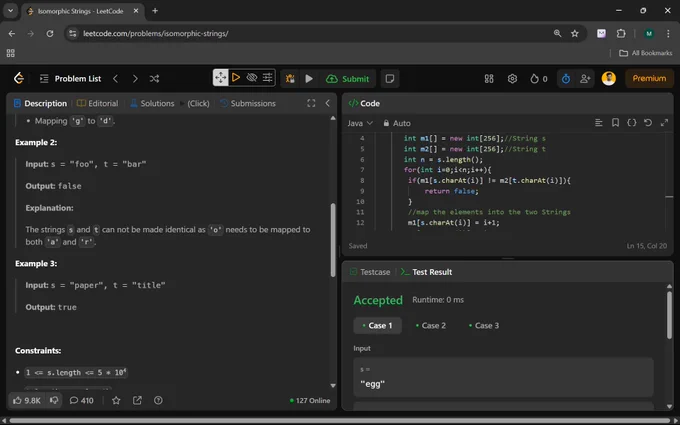The height and width of the screenshot is (425, 680).
Task: Open the All Bookmarks folder
Action: tap(645, 53)
